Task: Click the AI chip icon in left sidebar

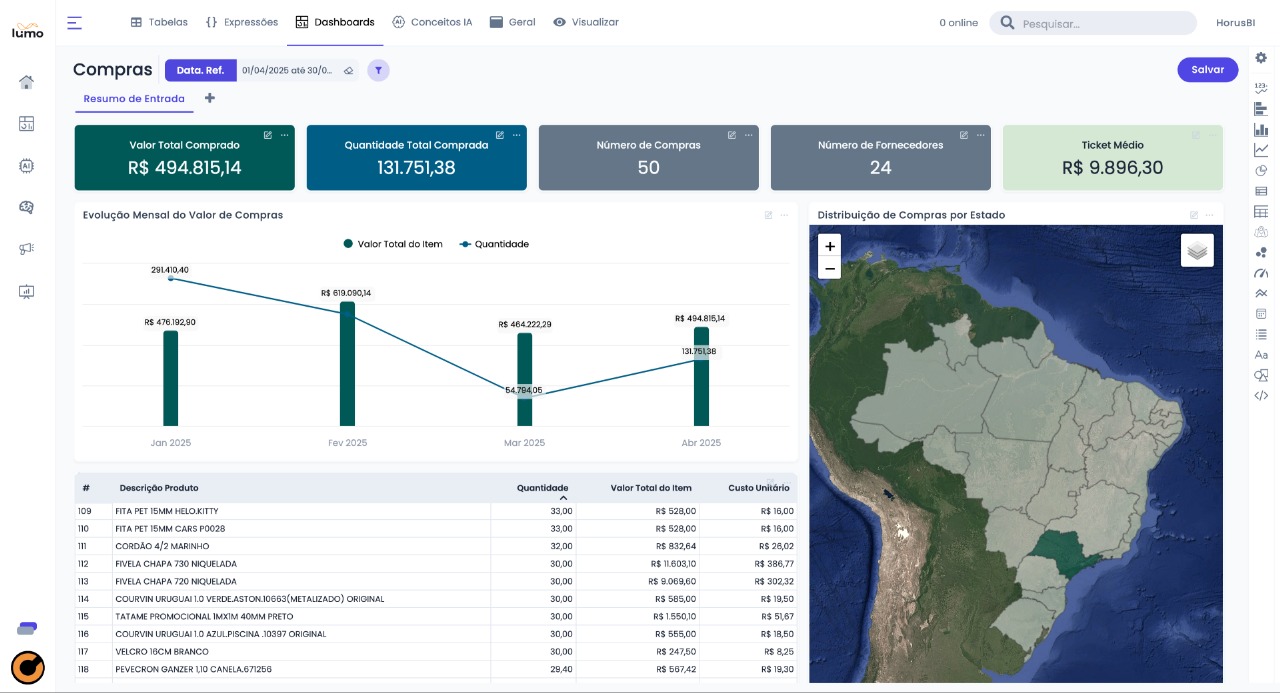Action: point(27,166)
